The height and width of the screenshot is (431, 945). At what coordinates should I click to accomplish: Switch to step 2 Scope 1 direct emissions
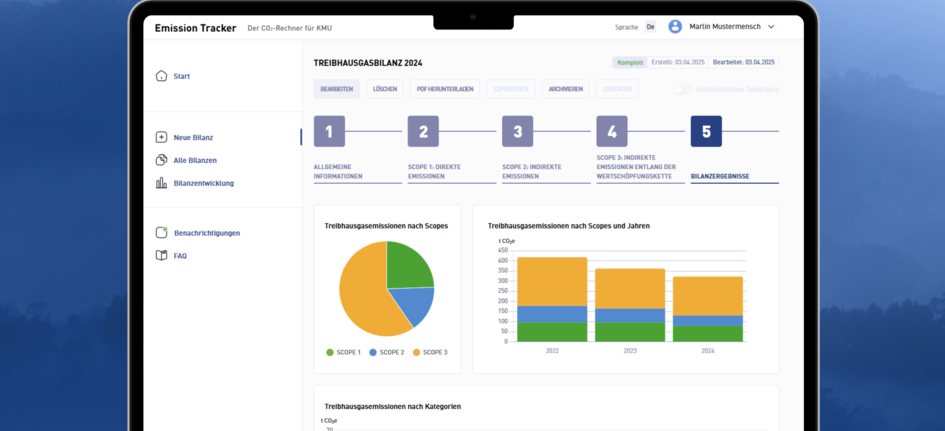point(423,132)
